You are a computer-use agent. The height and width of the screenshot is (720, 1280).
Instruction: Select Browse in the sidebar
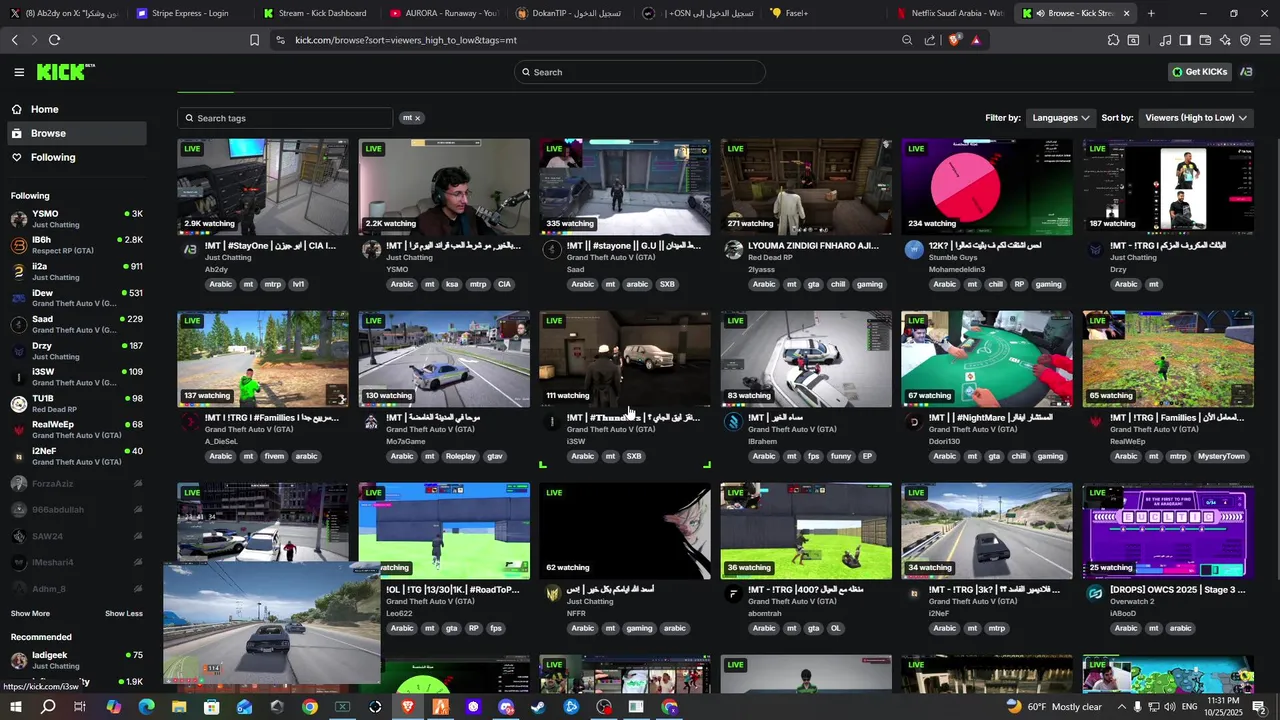point(76,133)
